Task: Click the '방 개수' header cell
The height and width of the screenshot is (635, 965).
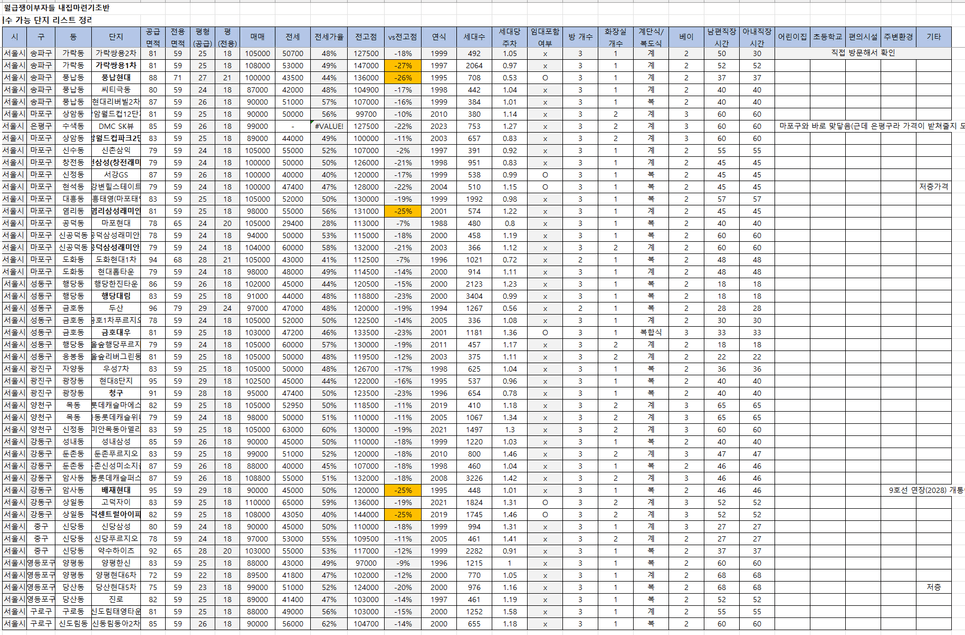Action: 580,37
